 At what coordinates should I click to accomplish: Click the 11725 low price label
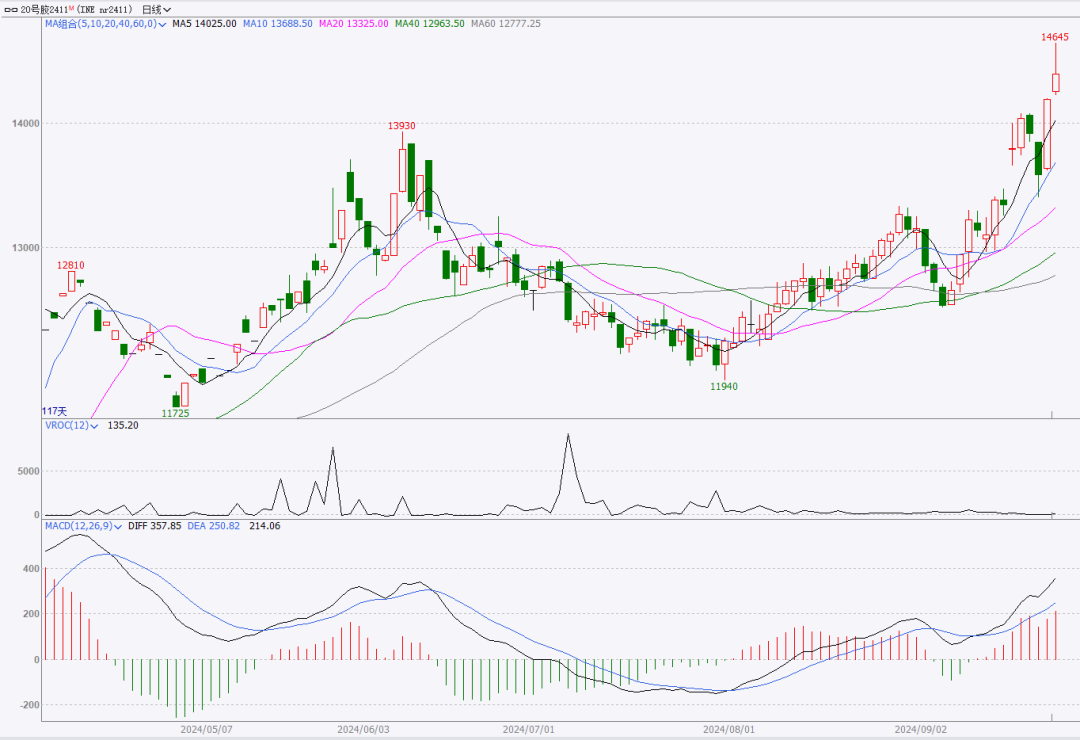click(175, 412)
